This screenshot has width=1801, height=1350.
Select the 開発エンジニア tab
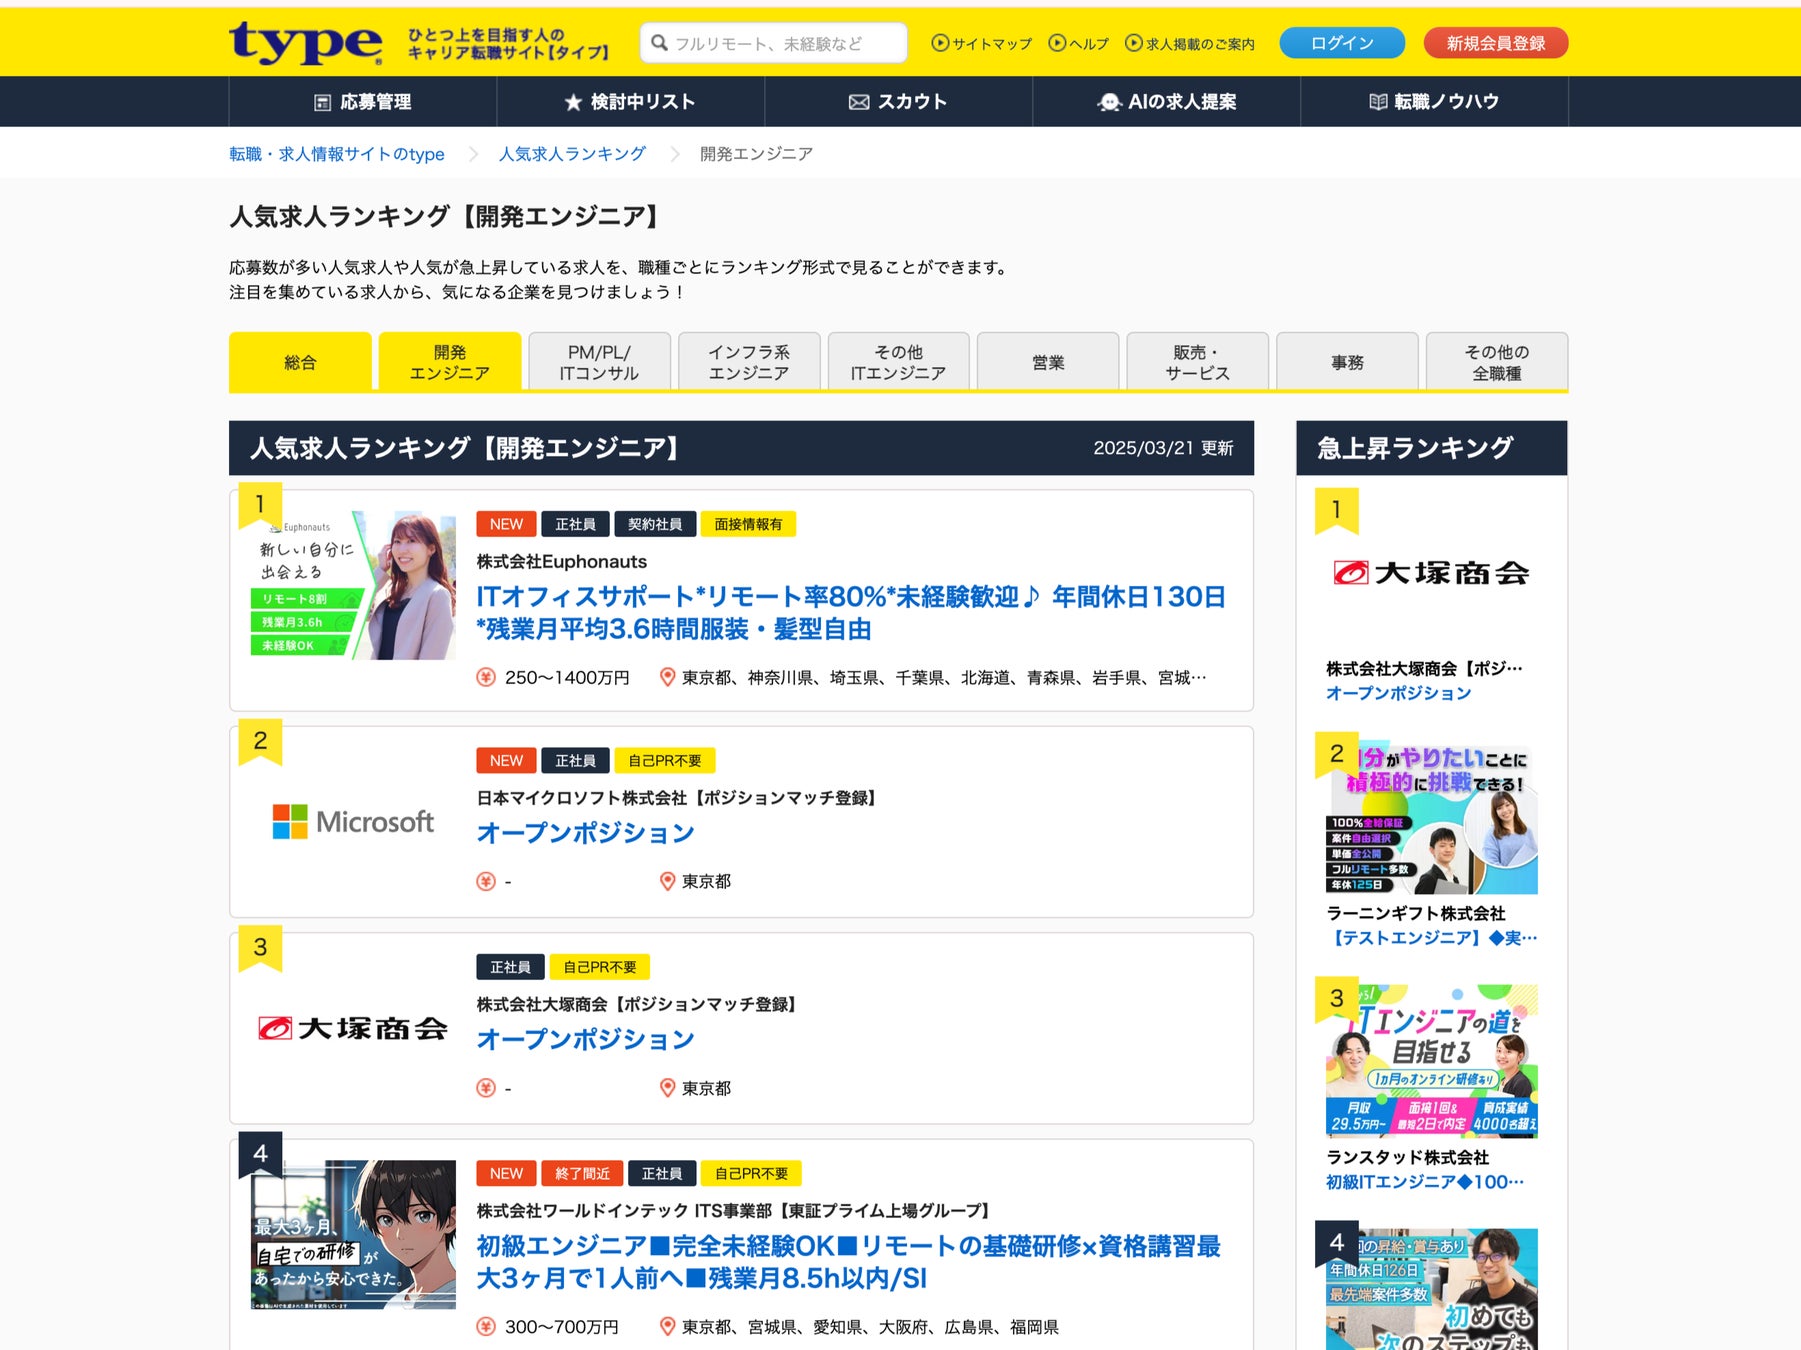click(450, 362)
